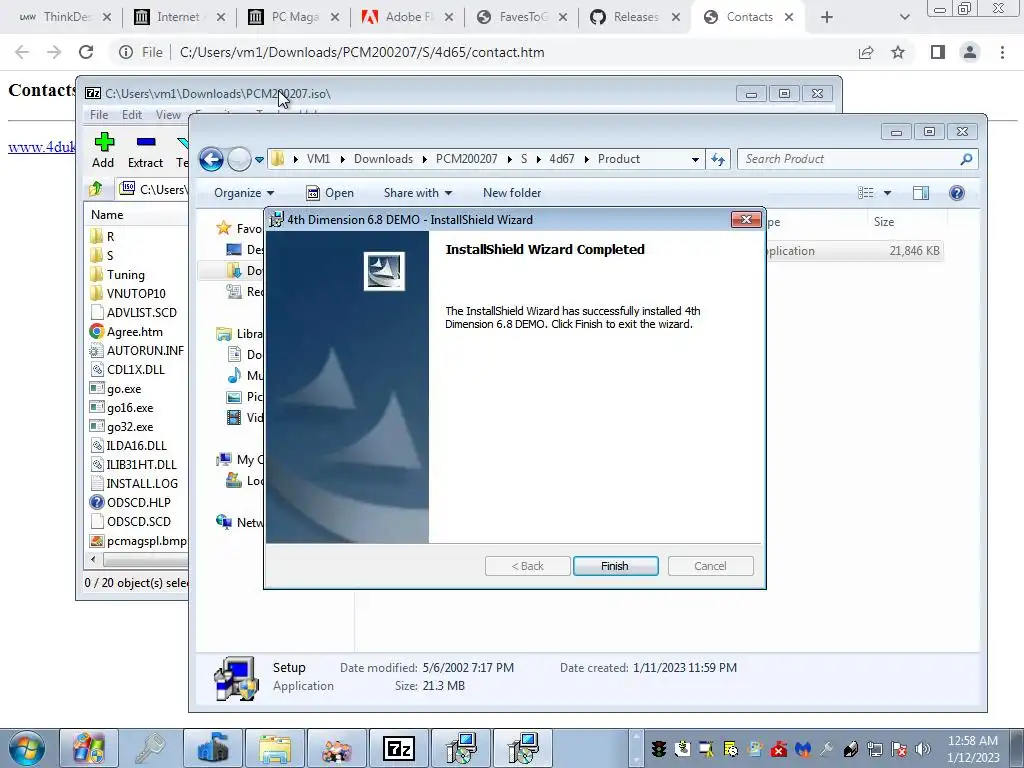The image size is (1024, 768).
Task: Click PCM200207 in the Explorer breadcrumb
Action: [x=466, y=159]
